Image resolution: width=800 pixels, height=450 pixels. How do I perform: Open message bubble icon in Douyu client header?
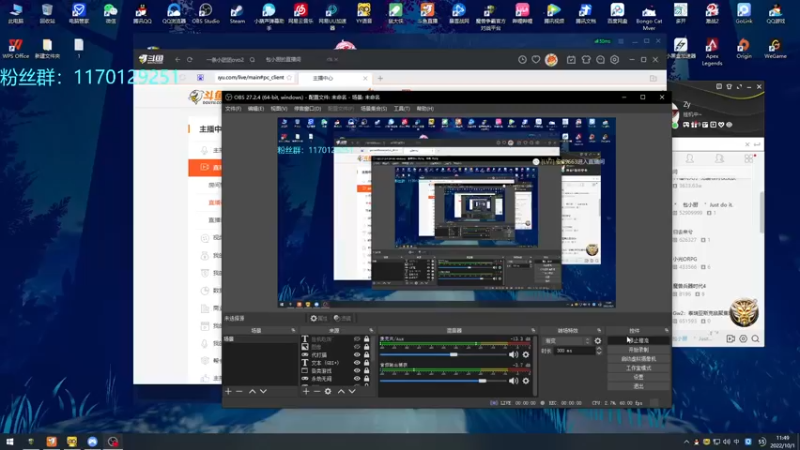(601, 60)
